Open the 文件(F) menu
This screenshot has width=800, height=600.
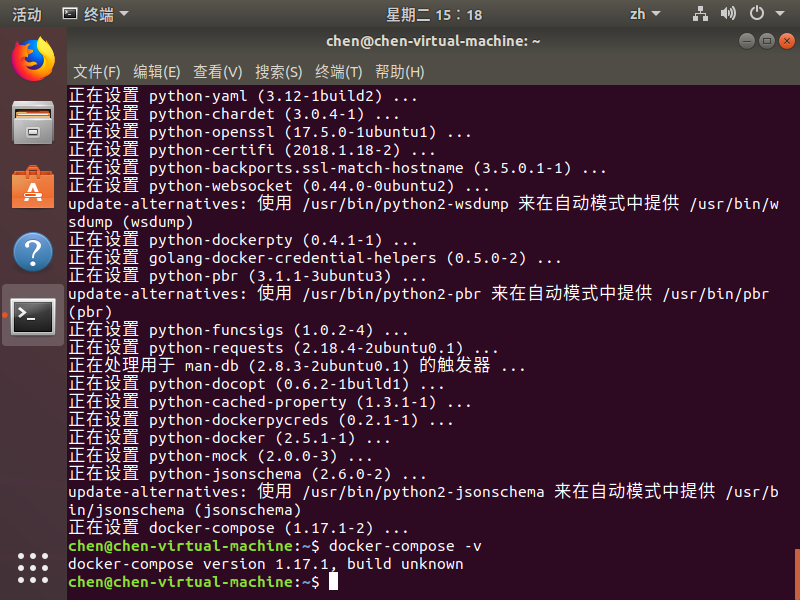coord(96,72)
